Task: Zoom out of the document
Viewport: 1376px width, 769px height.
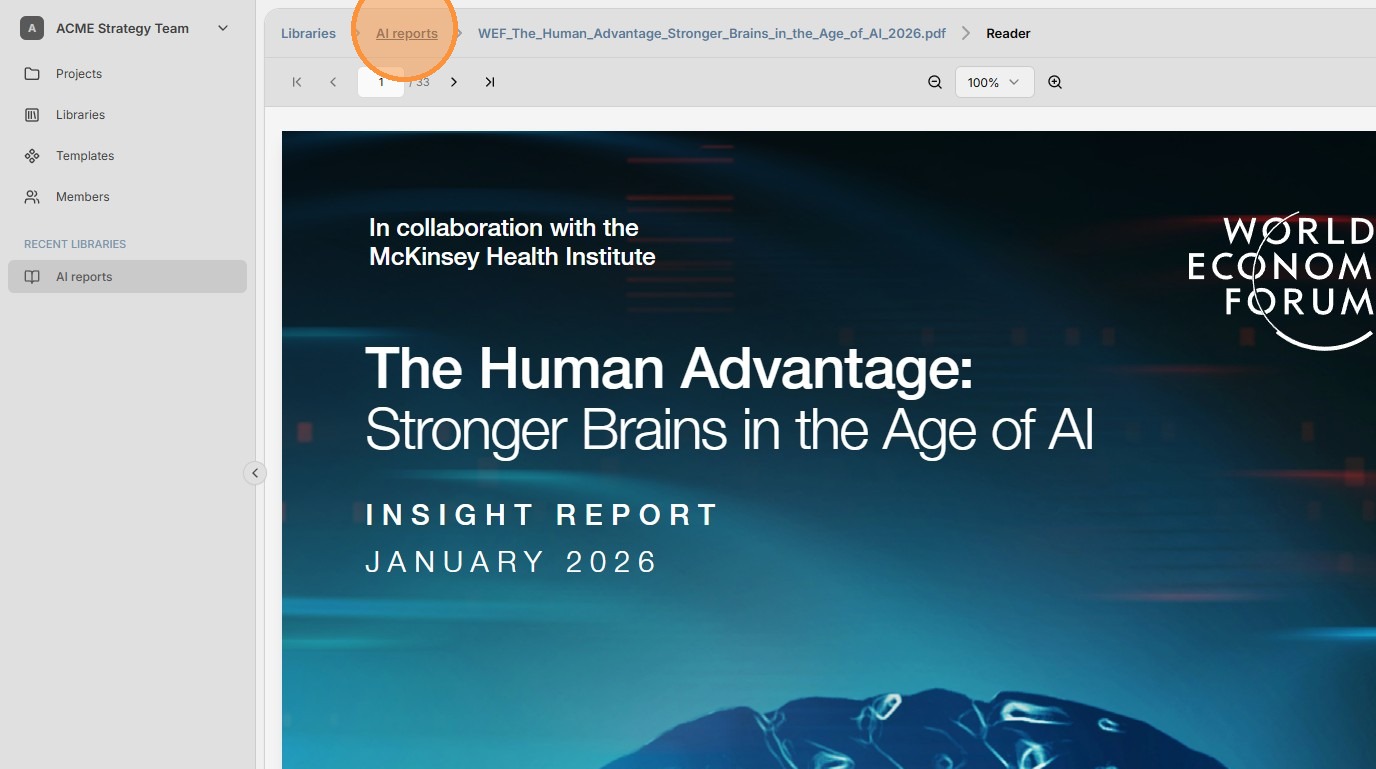Action: coord(935,82)
